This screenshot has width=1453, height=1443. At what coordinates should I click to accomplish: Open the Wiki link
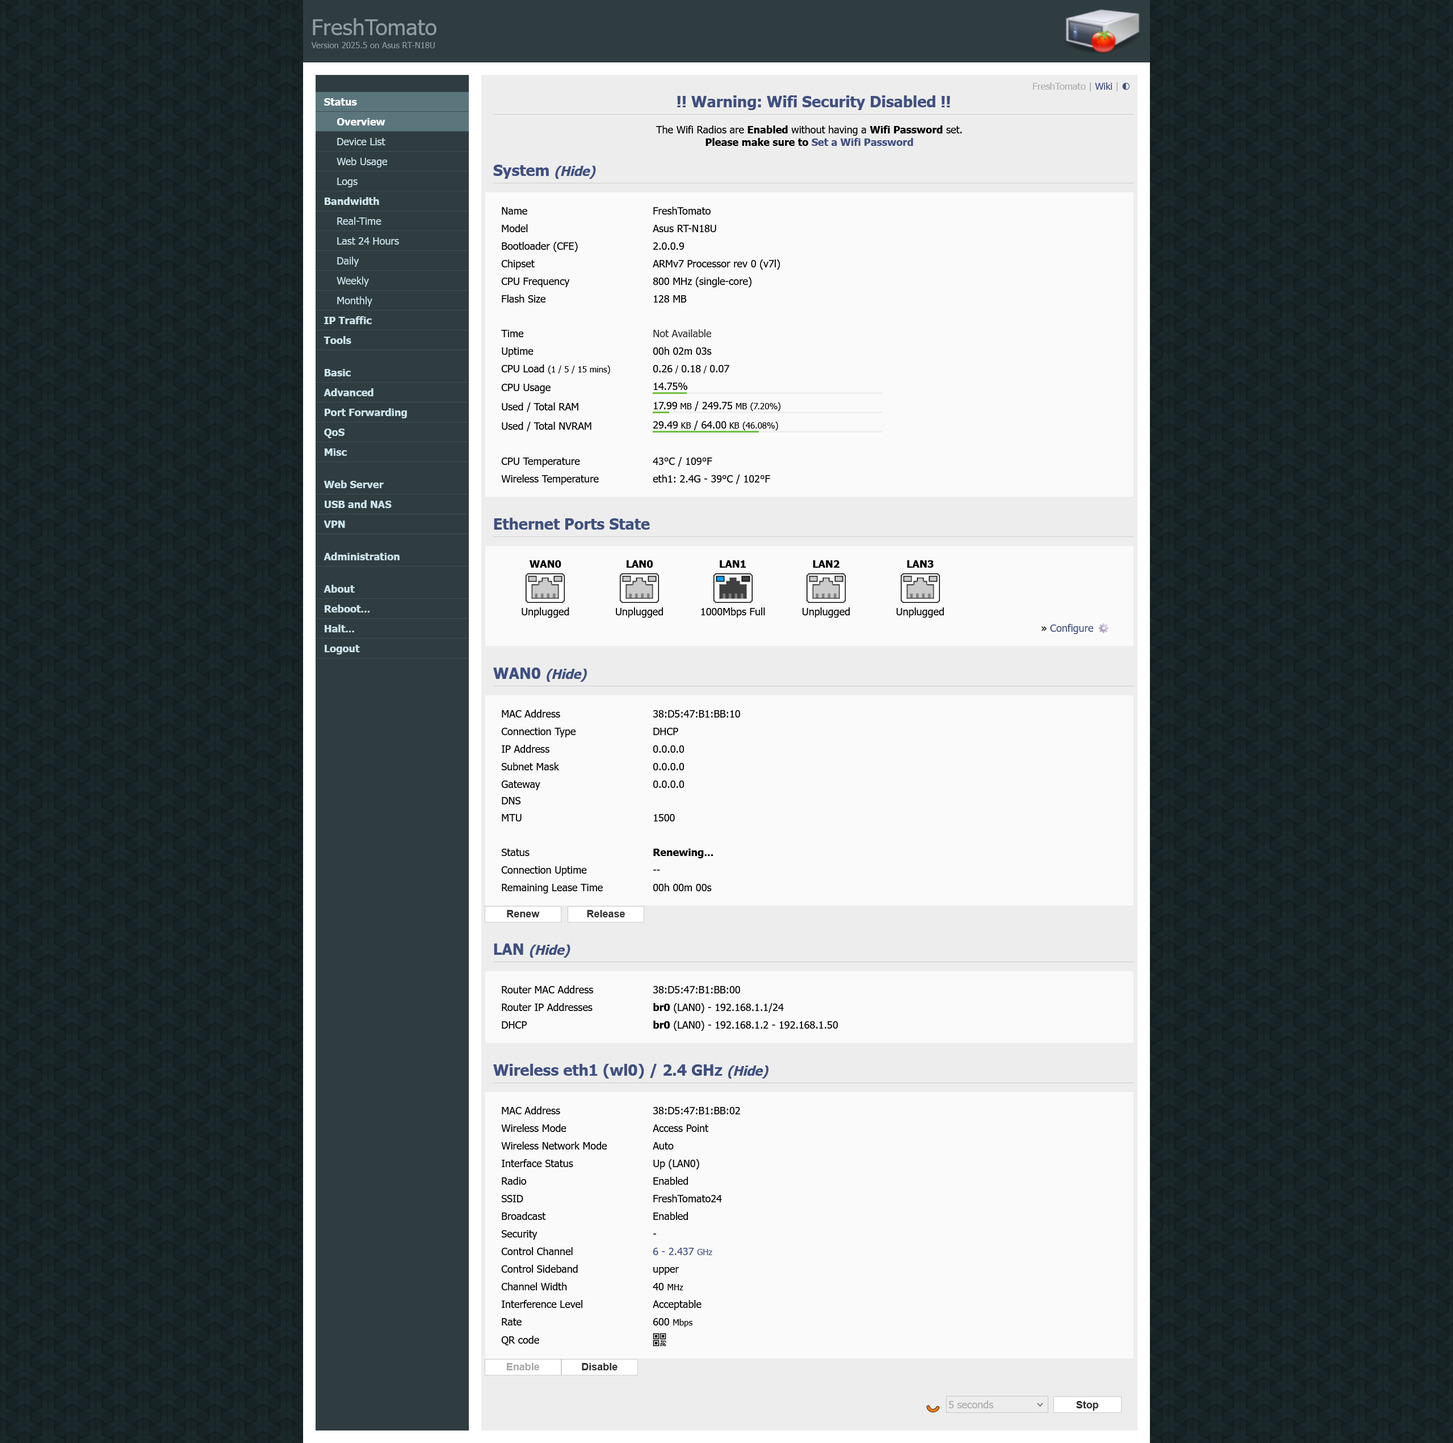(x=1103, y=87)
